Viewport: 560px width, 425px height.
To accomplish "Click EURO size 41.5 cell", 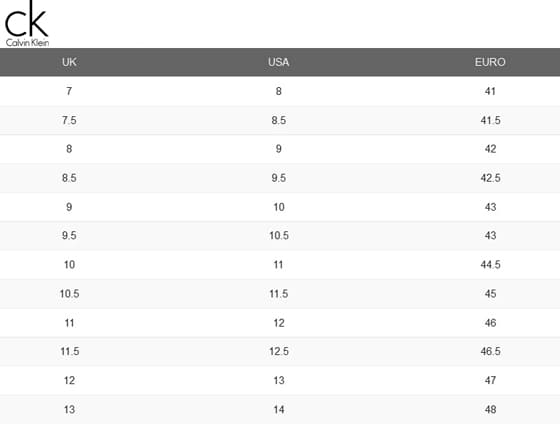I will [x=490, y=120].
